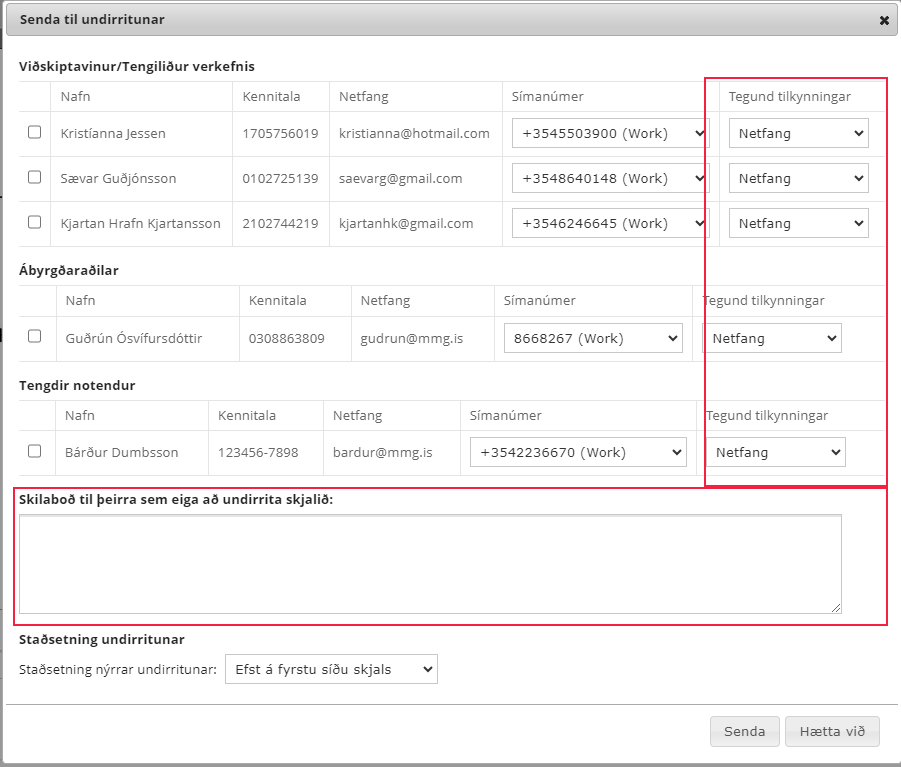The image size is (901, 767).
Task: Expand the +3542236670 (Work) phone dropdown
Action: click(578, 452)
